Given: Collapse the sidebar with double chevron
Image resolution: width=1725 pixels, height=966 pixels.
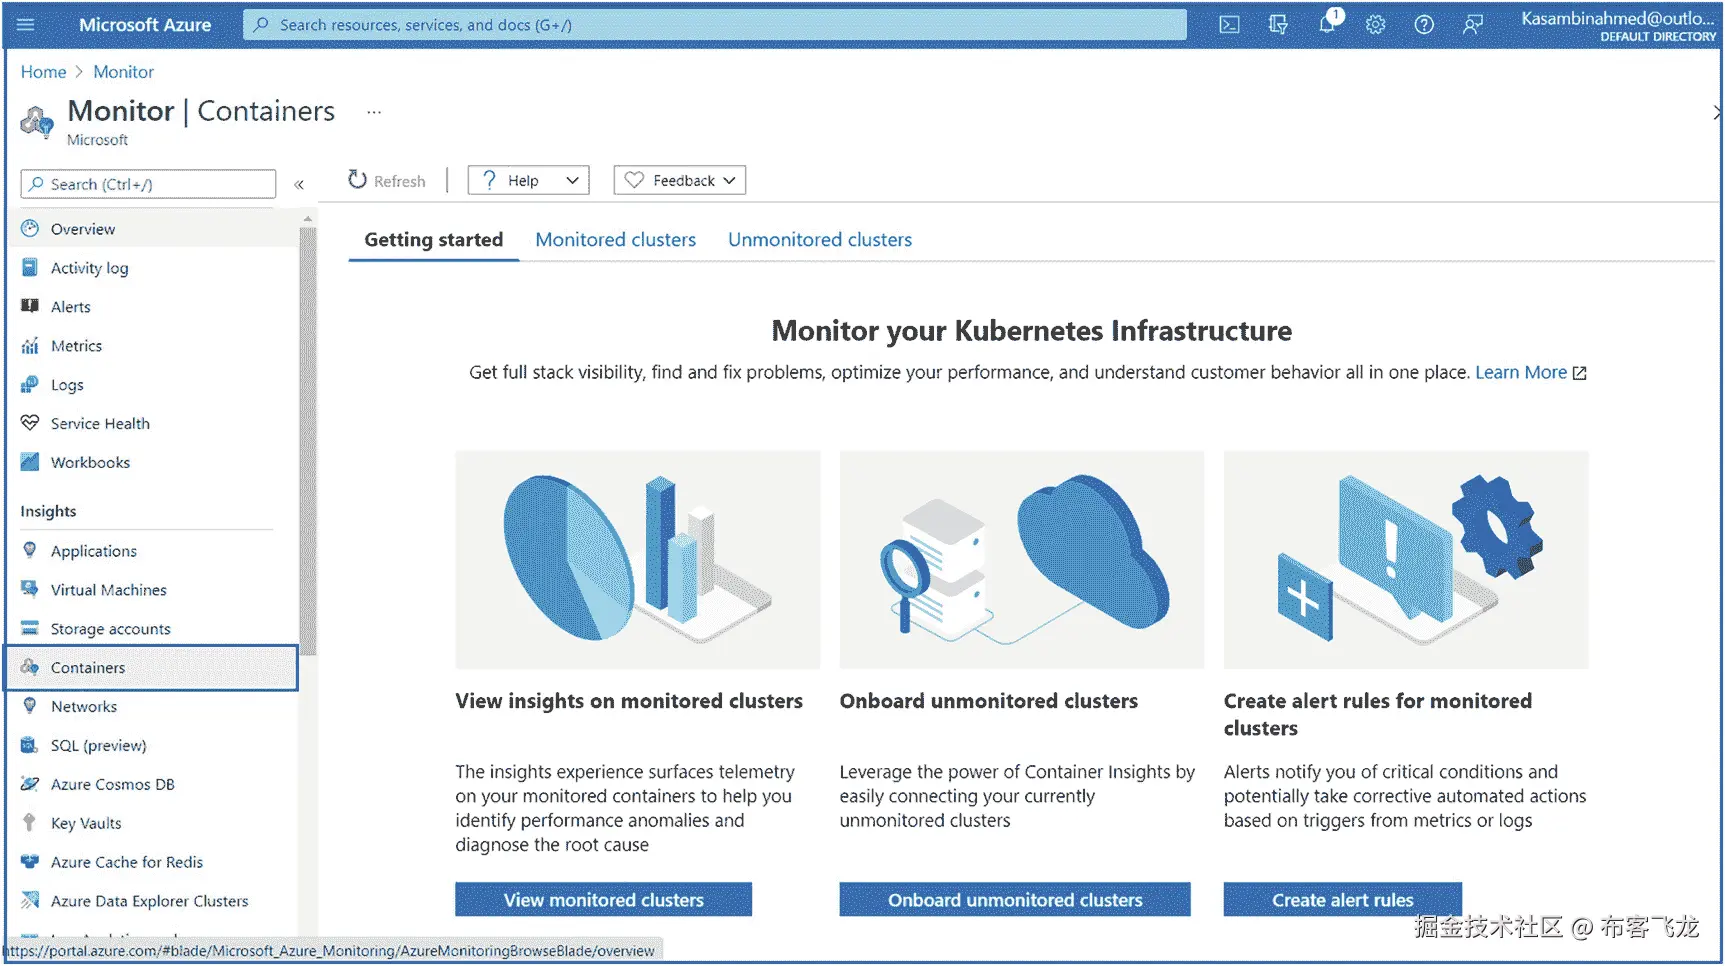Looking at the screenshot, I should point(299,184).
